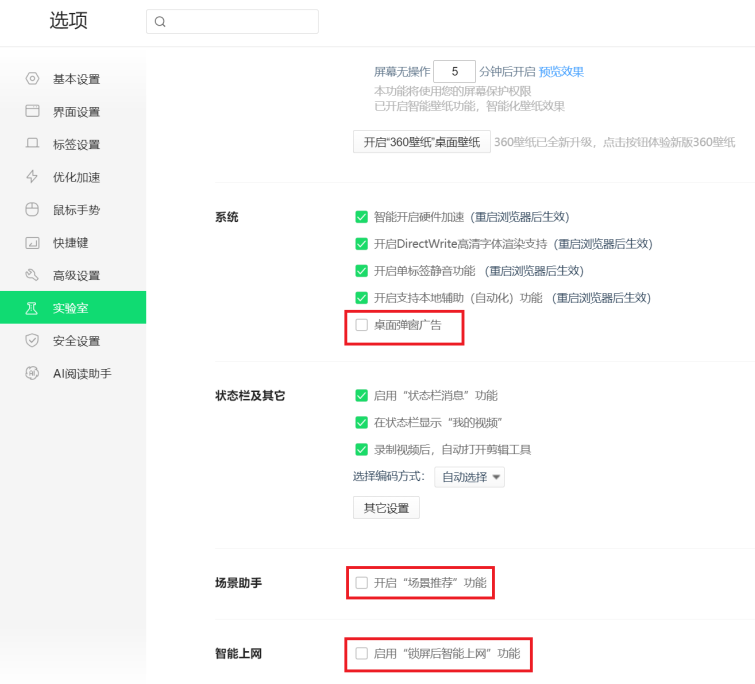Screen dimensions: 755x684
Task: Click the 基本设置 sidebar icon
Action: 32,78
